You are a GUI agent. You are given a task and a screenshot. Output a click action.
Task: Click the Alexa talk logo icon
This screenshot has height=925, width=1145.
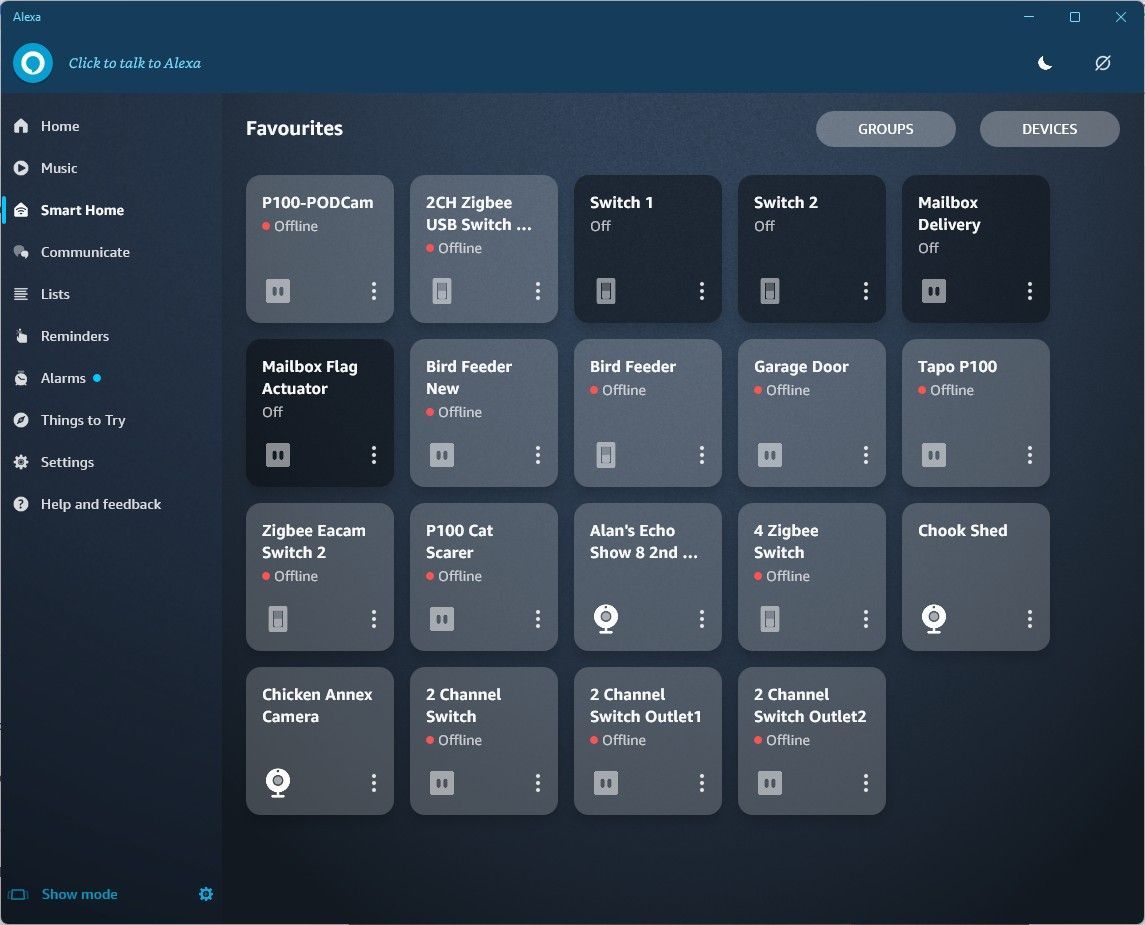coord(33,63)
